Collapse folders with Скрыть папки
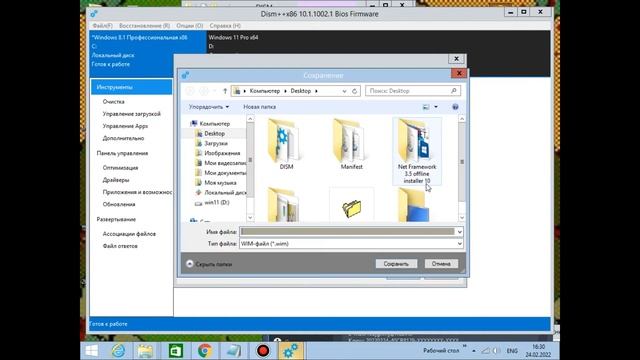 click(x=209, y=264)
